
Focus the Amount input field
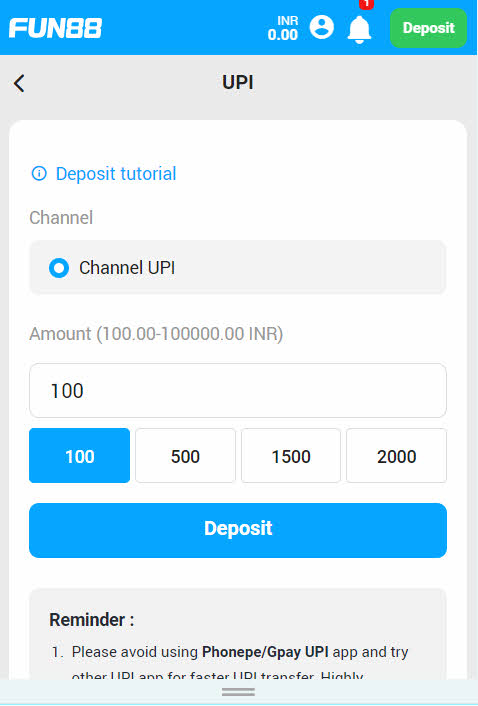(x=238, y=390)
